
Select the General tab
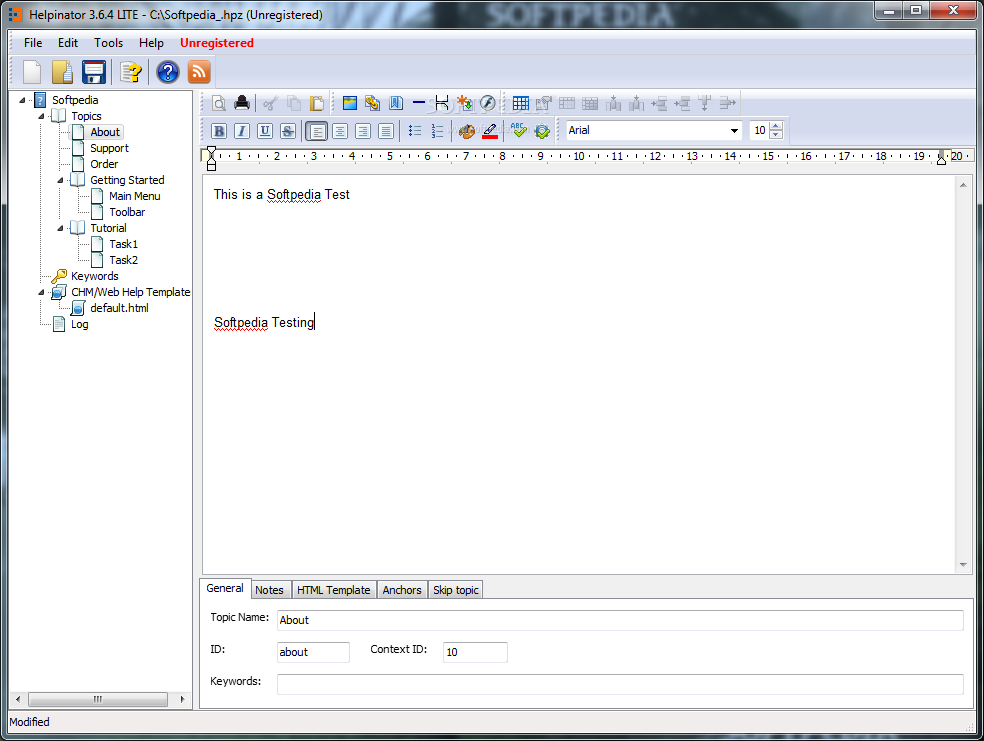225,589
